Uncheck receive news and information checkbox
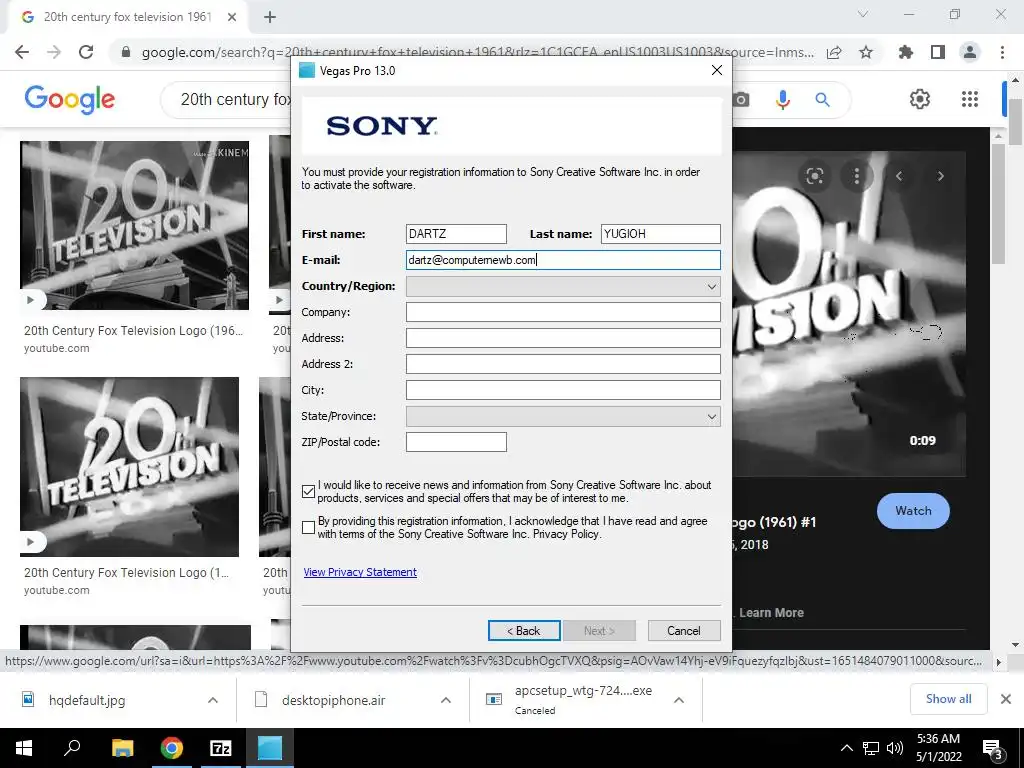 (309, 491)
